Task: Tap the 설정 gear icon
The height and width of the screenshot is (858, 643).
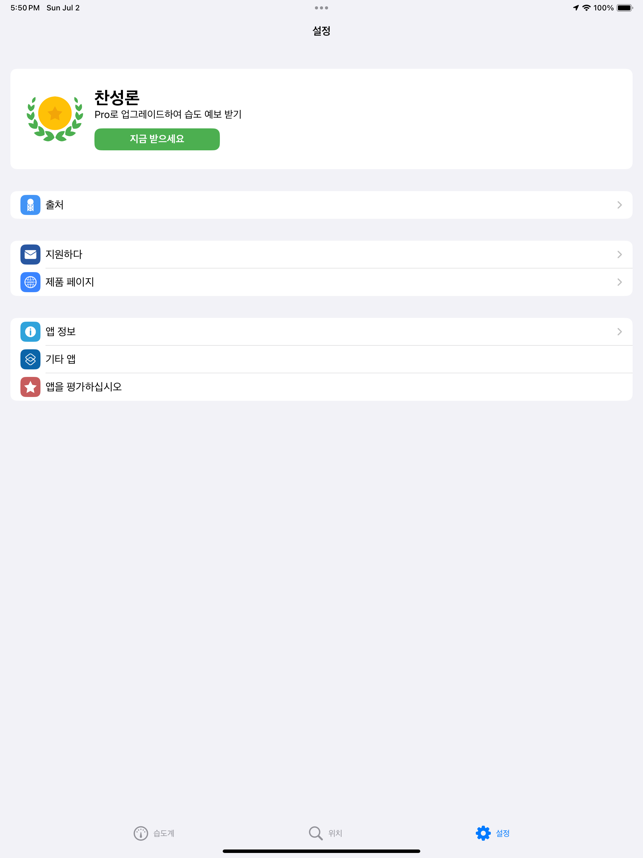Action: point(483,833)
